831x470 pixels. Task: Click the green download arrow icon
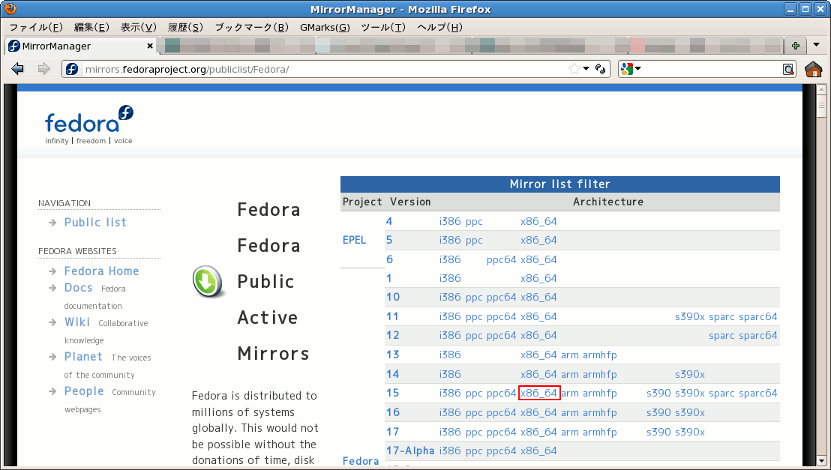(x=207, y=283)
